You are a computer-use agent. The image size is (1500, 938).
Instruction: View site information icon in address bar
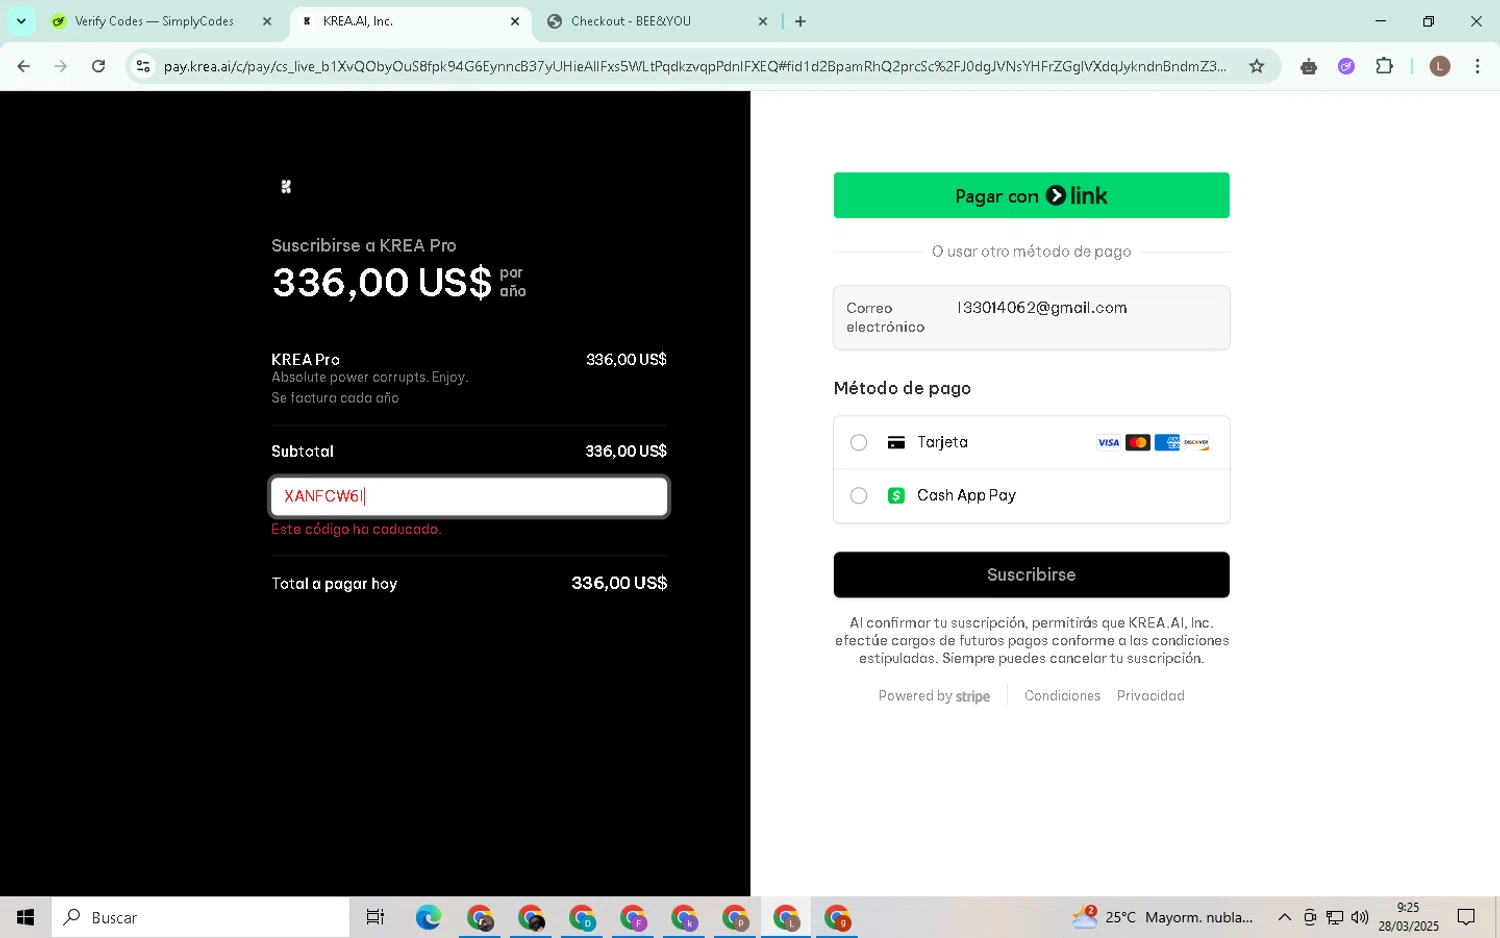(x=143, y=66)
